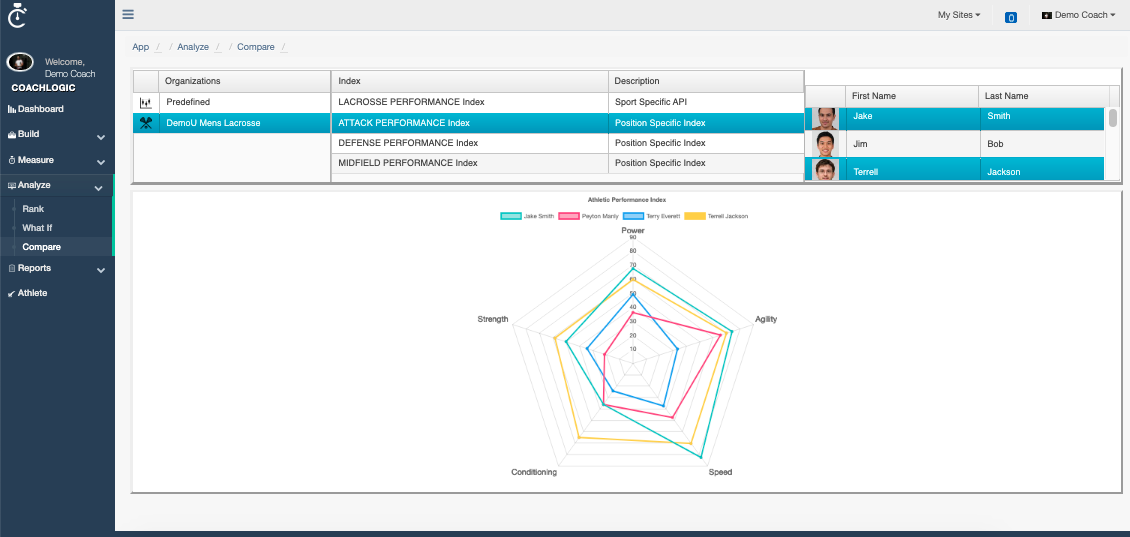Click the Predefined organization chart icon

(x=145, y=103)
